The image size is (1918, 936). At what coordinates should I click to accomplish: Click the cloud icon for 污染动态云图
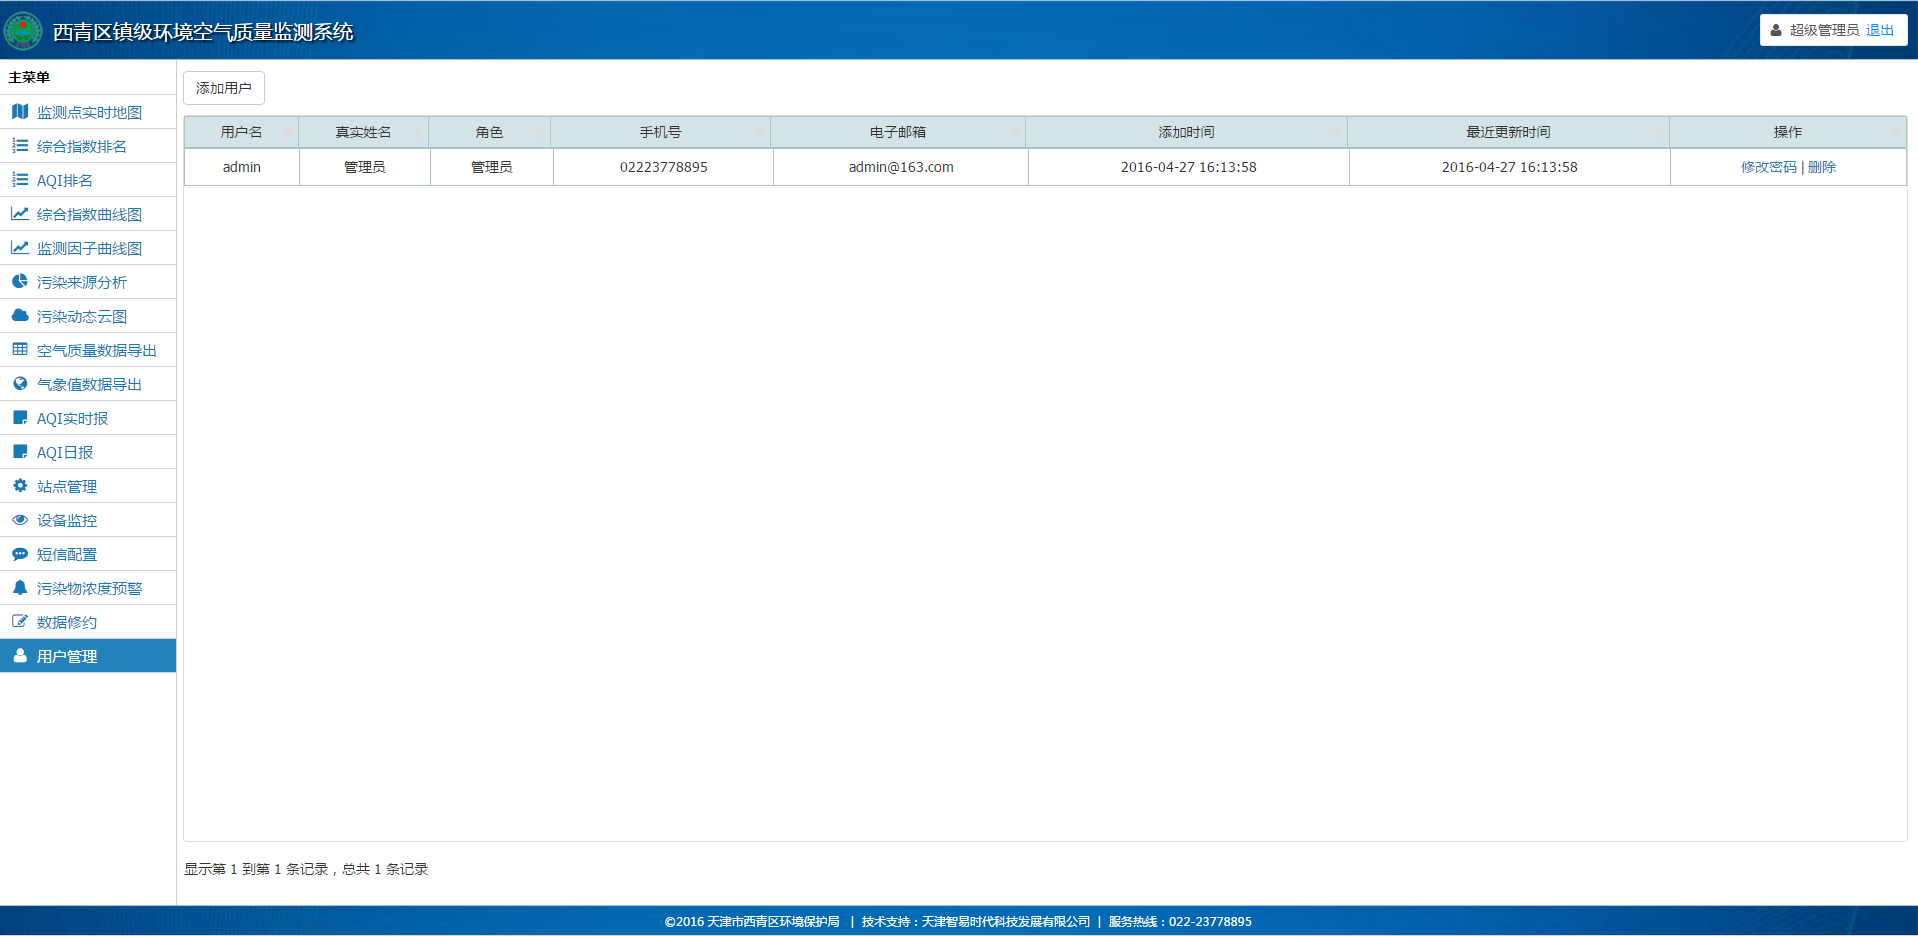tap(20, 316)
